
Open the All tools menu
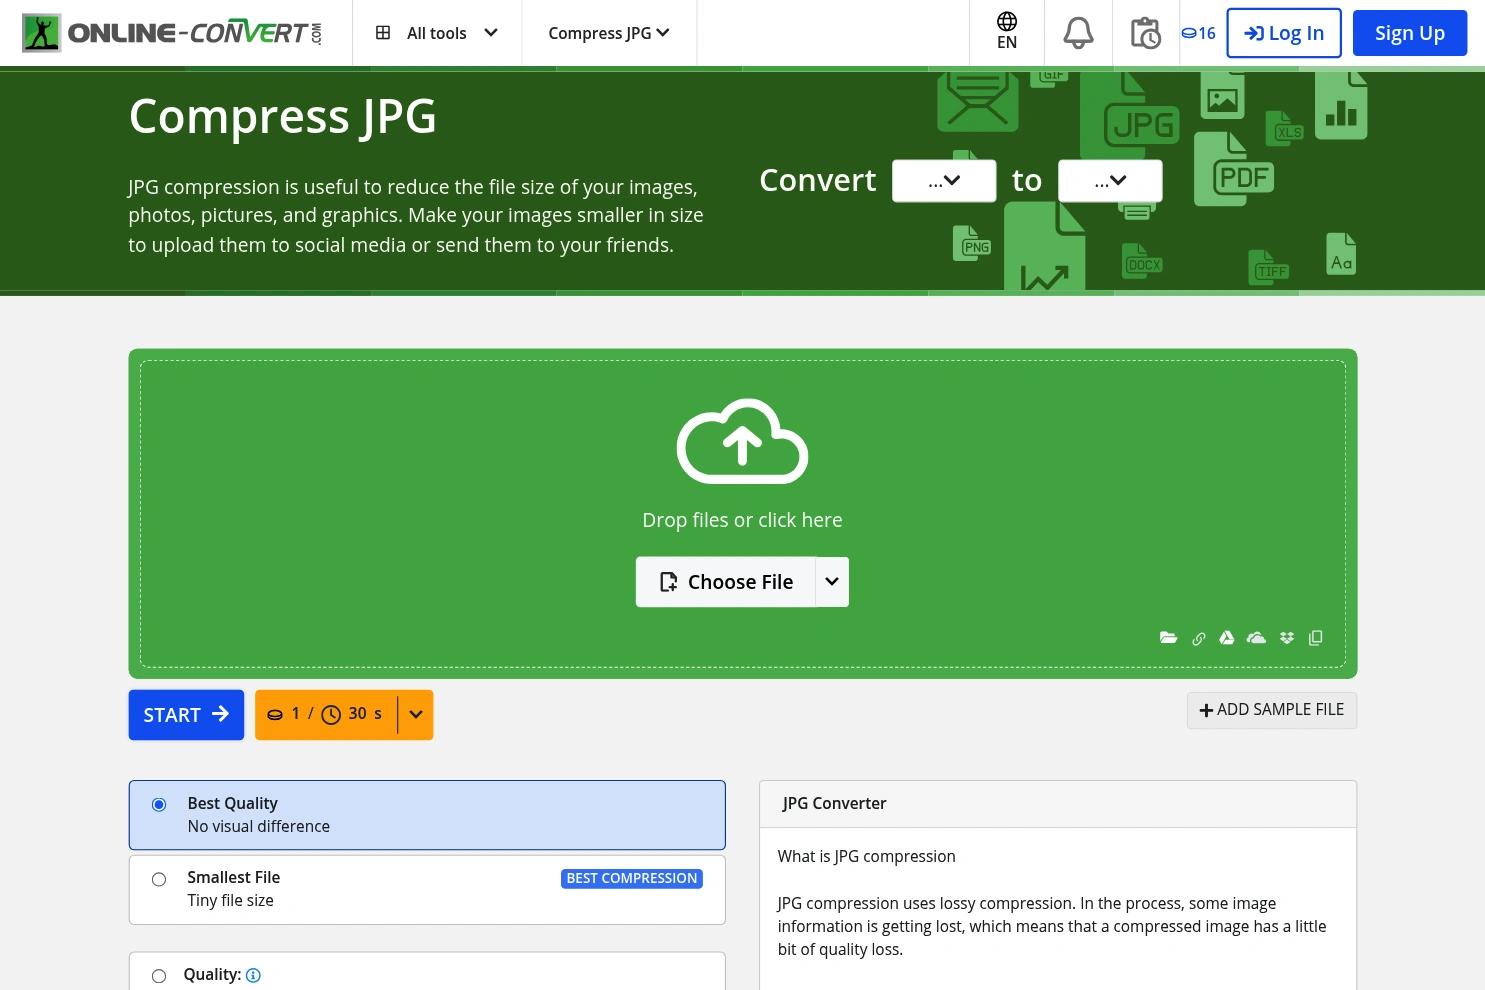pyautogui.click(x=437, y=33)
